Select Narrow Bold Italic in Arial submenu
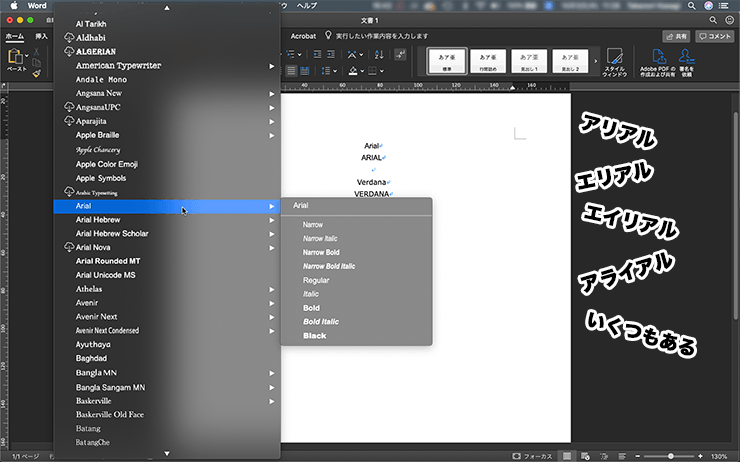740x462 pixels. (x=329, y=267)
